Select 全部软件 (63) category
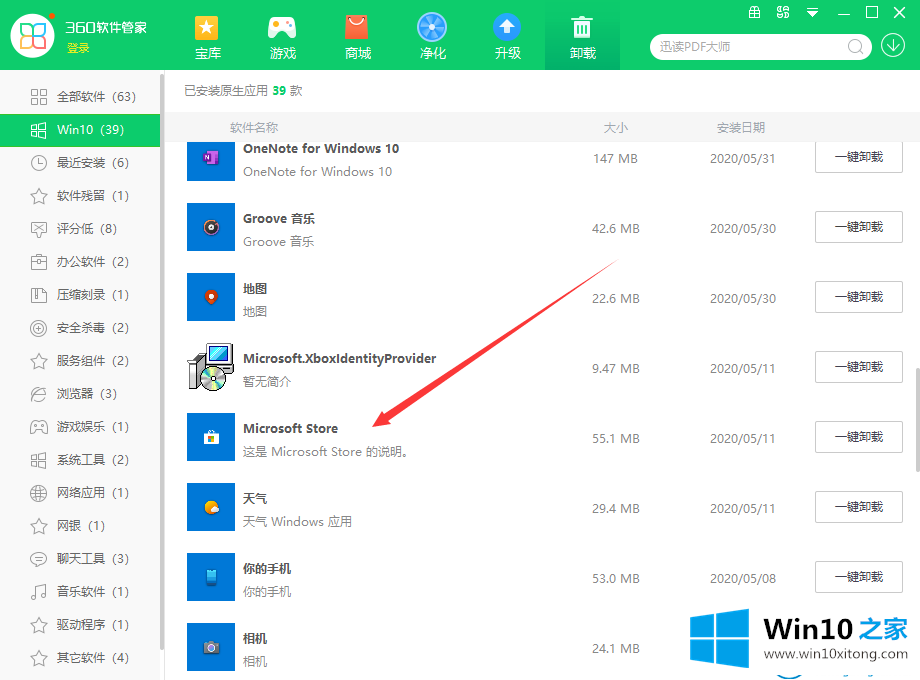Viewport: 920px width, 680px height. (80, 96)
